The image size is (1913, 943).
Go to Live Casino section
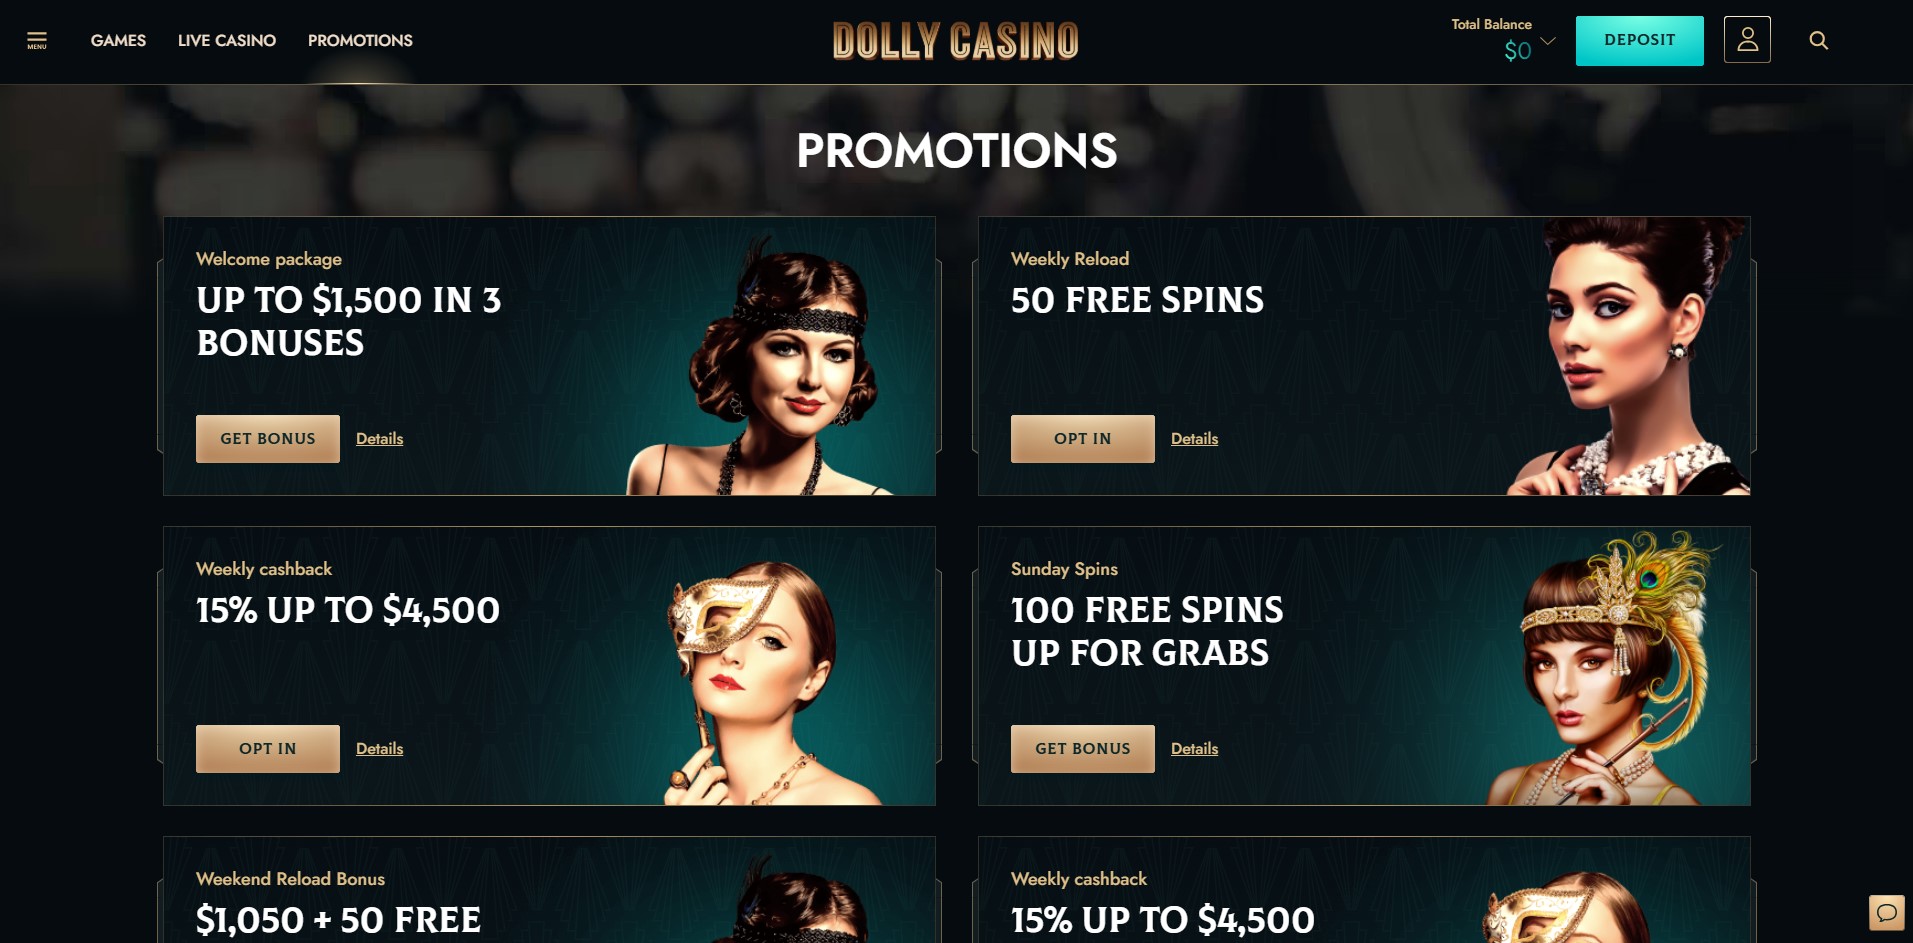(227, 41)
